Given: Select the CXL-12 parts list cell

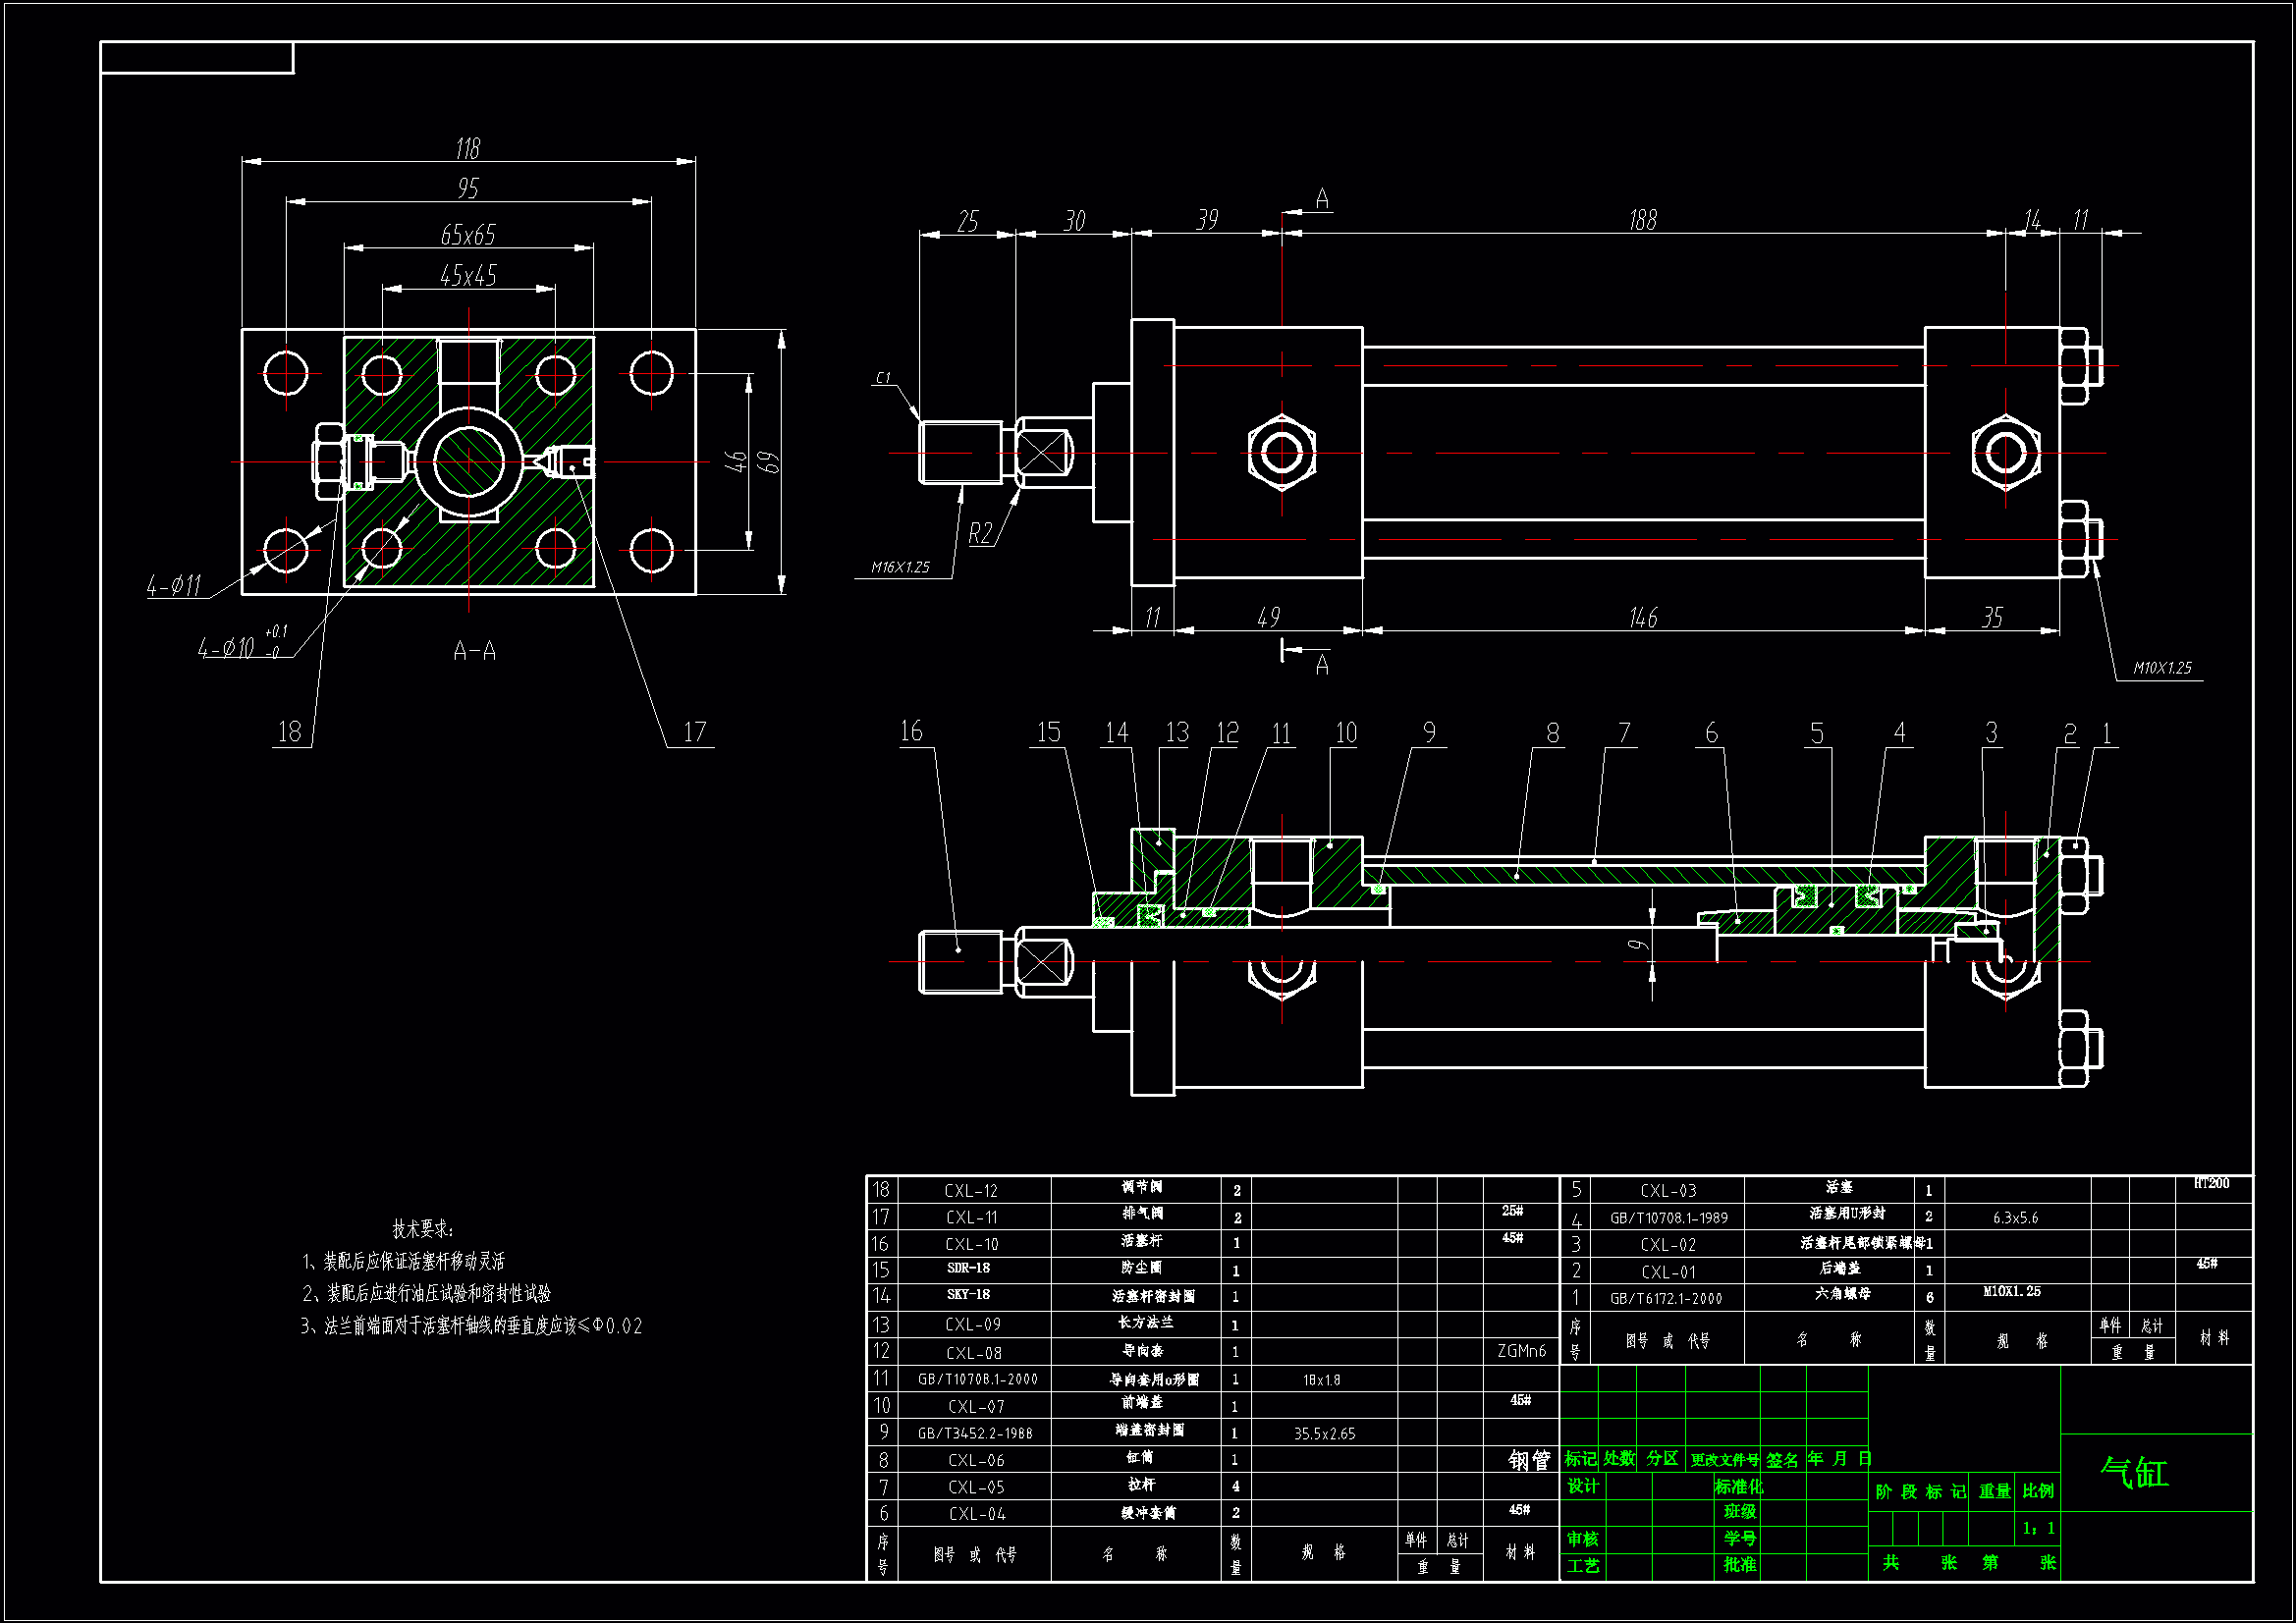Looking at the screenshot, I should [971, 1190].
